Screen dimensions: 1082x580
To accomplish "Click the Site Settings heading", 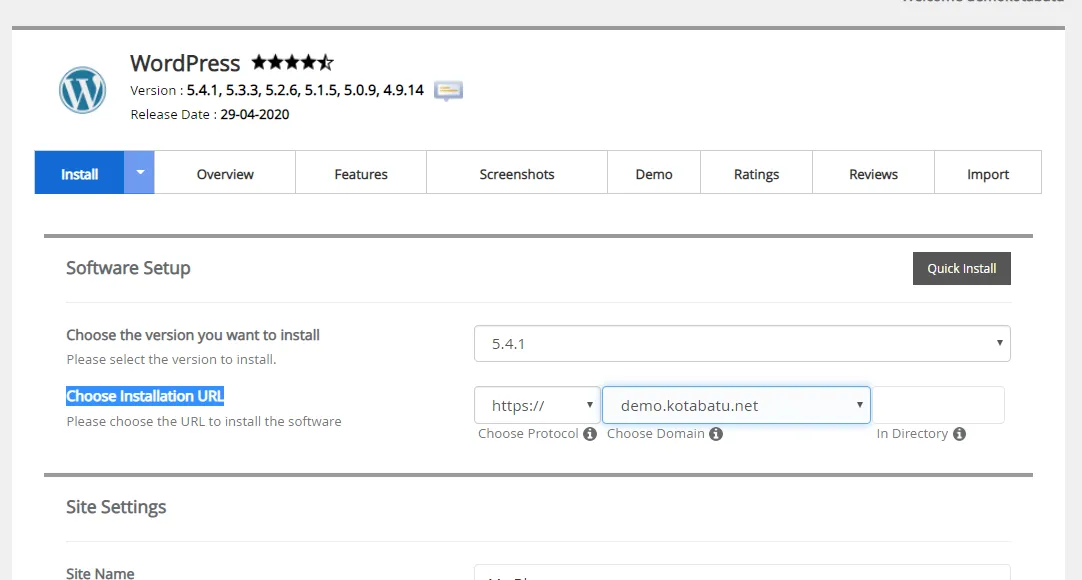I will pyautogui.click(x=116, y=507).
